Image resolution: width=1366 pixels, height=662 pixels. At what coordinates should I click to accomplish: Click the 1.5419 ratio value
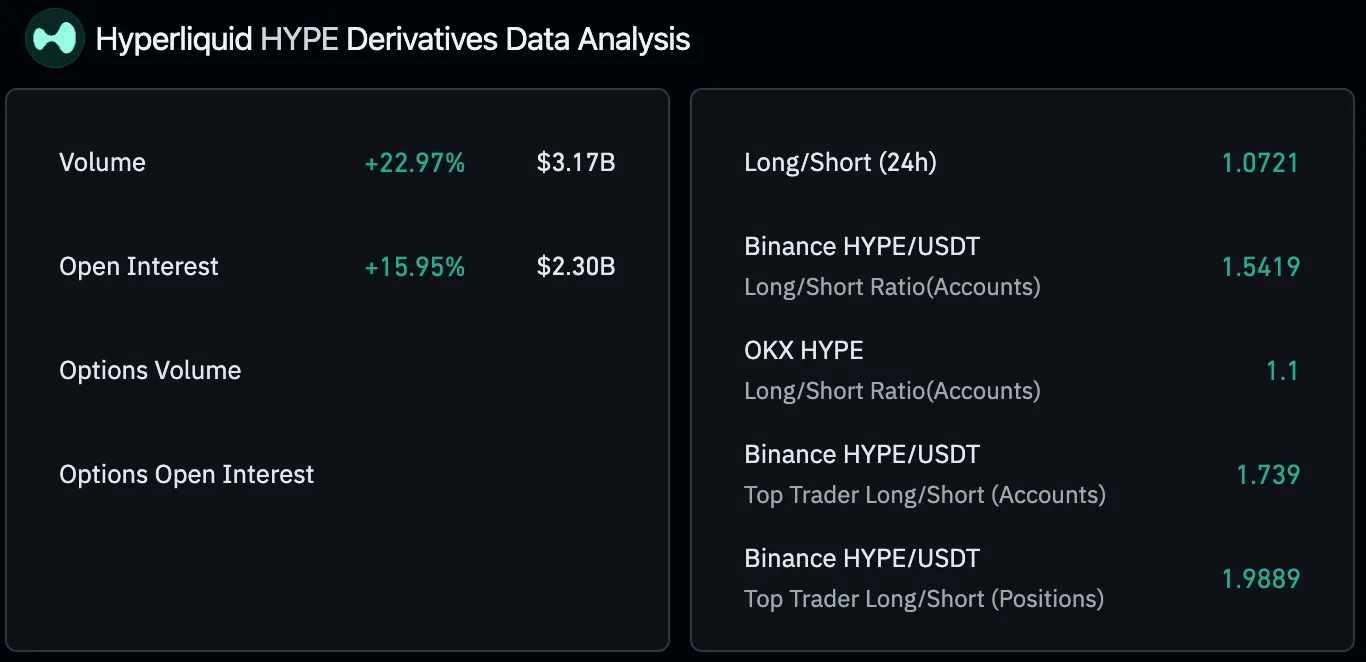coord(1260,267)
